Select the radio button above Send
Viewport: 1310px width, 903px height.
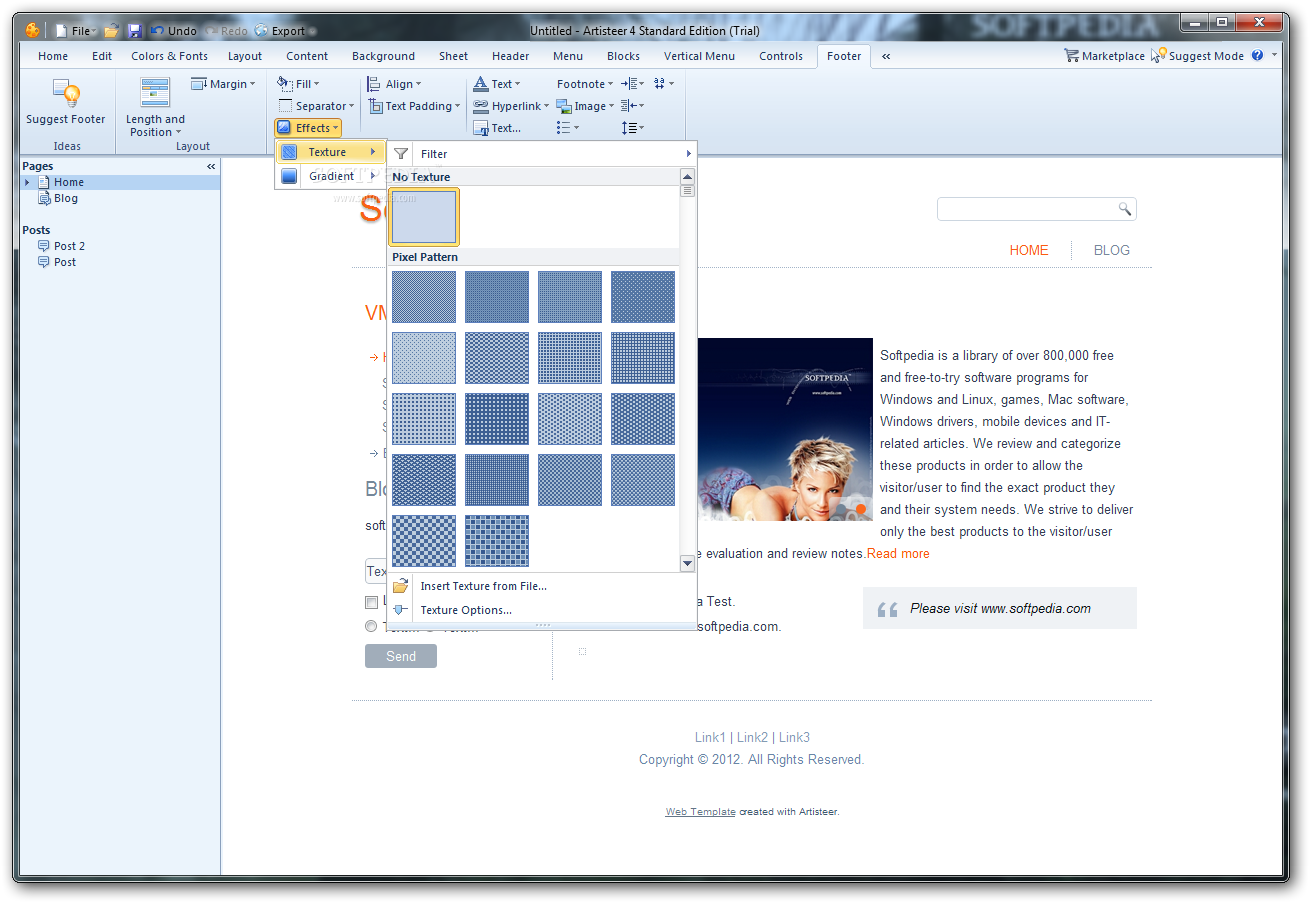[x=372, y=626]
